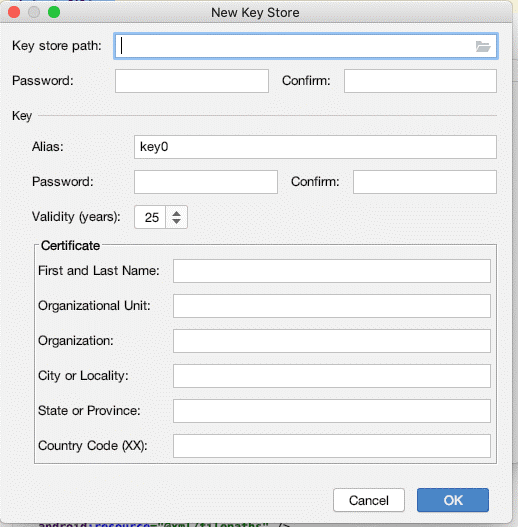The image size is (518, 527).
Task: Click the green zoom window button
Action: click(54, 12)
